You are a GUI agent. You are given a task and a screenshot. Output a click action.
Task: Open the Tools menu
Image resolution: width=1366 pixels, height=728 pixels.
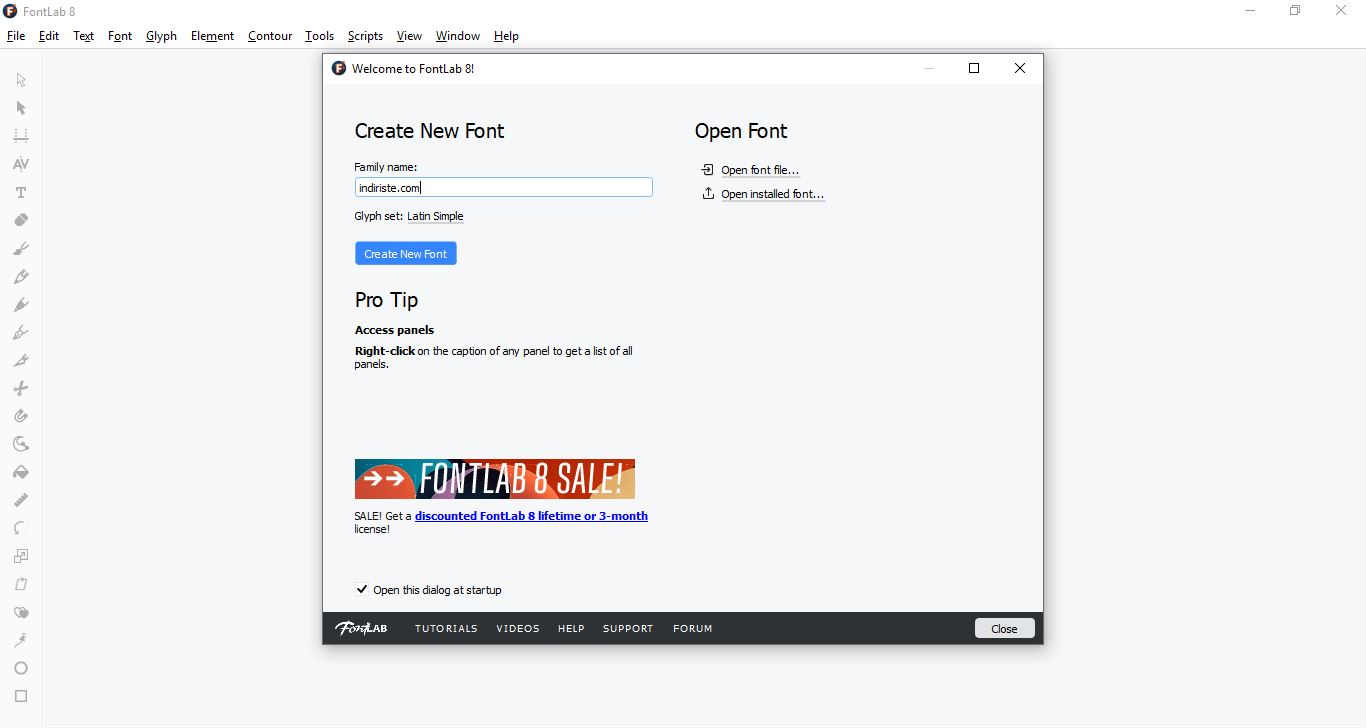tap(319, 36)
